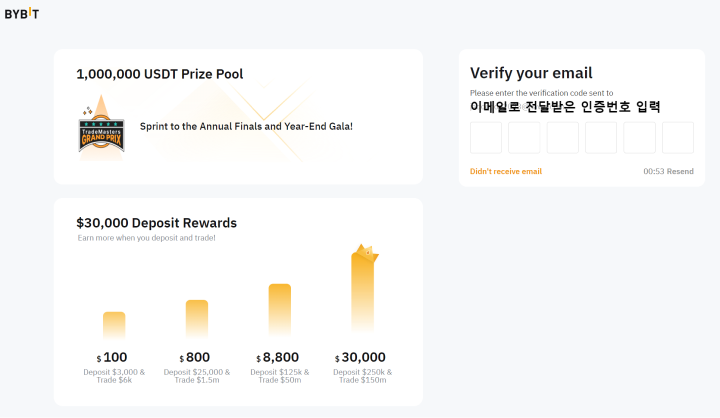720x418 pixels.
Task: Click the Resend countdown button
Action: (668, 171)
